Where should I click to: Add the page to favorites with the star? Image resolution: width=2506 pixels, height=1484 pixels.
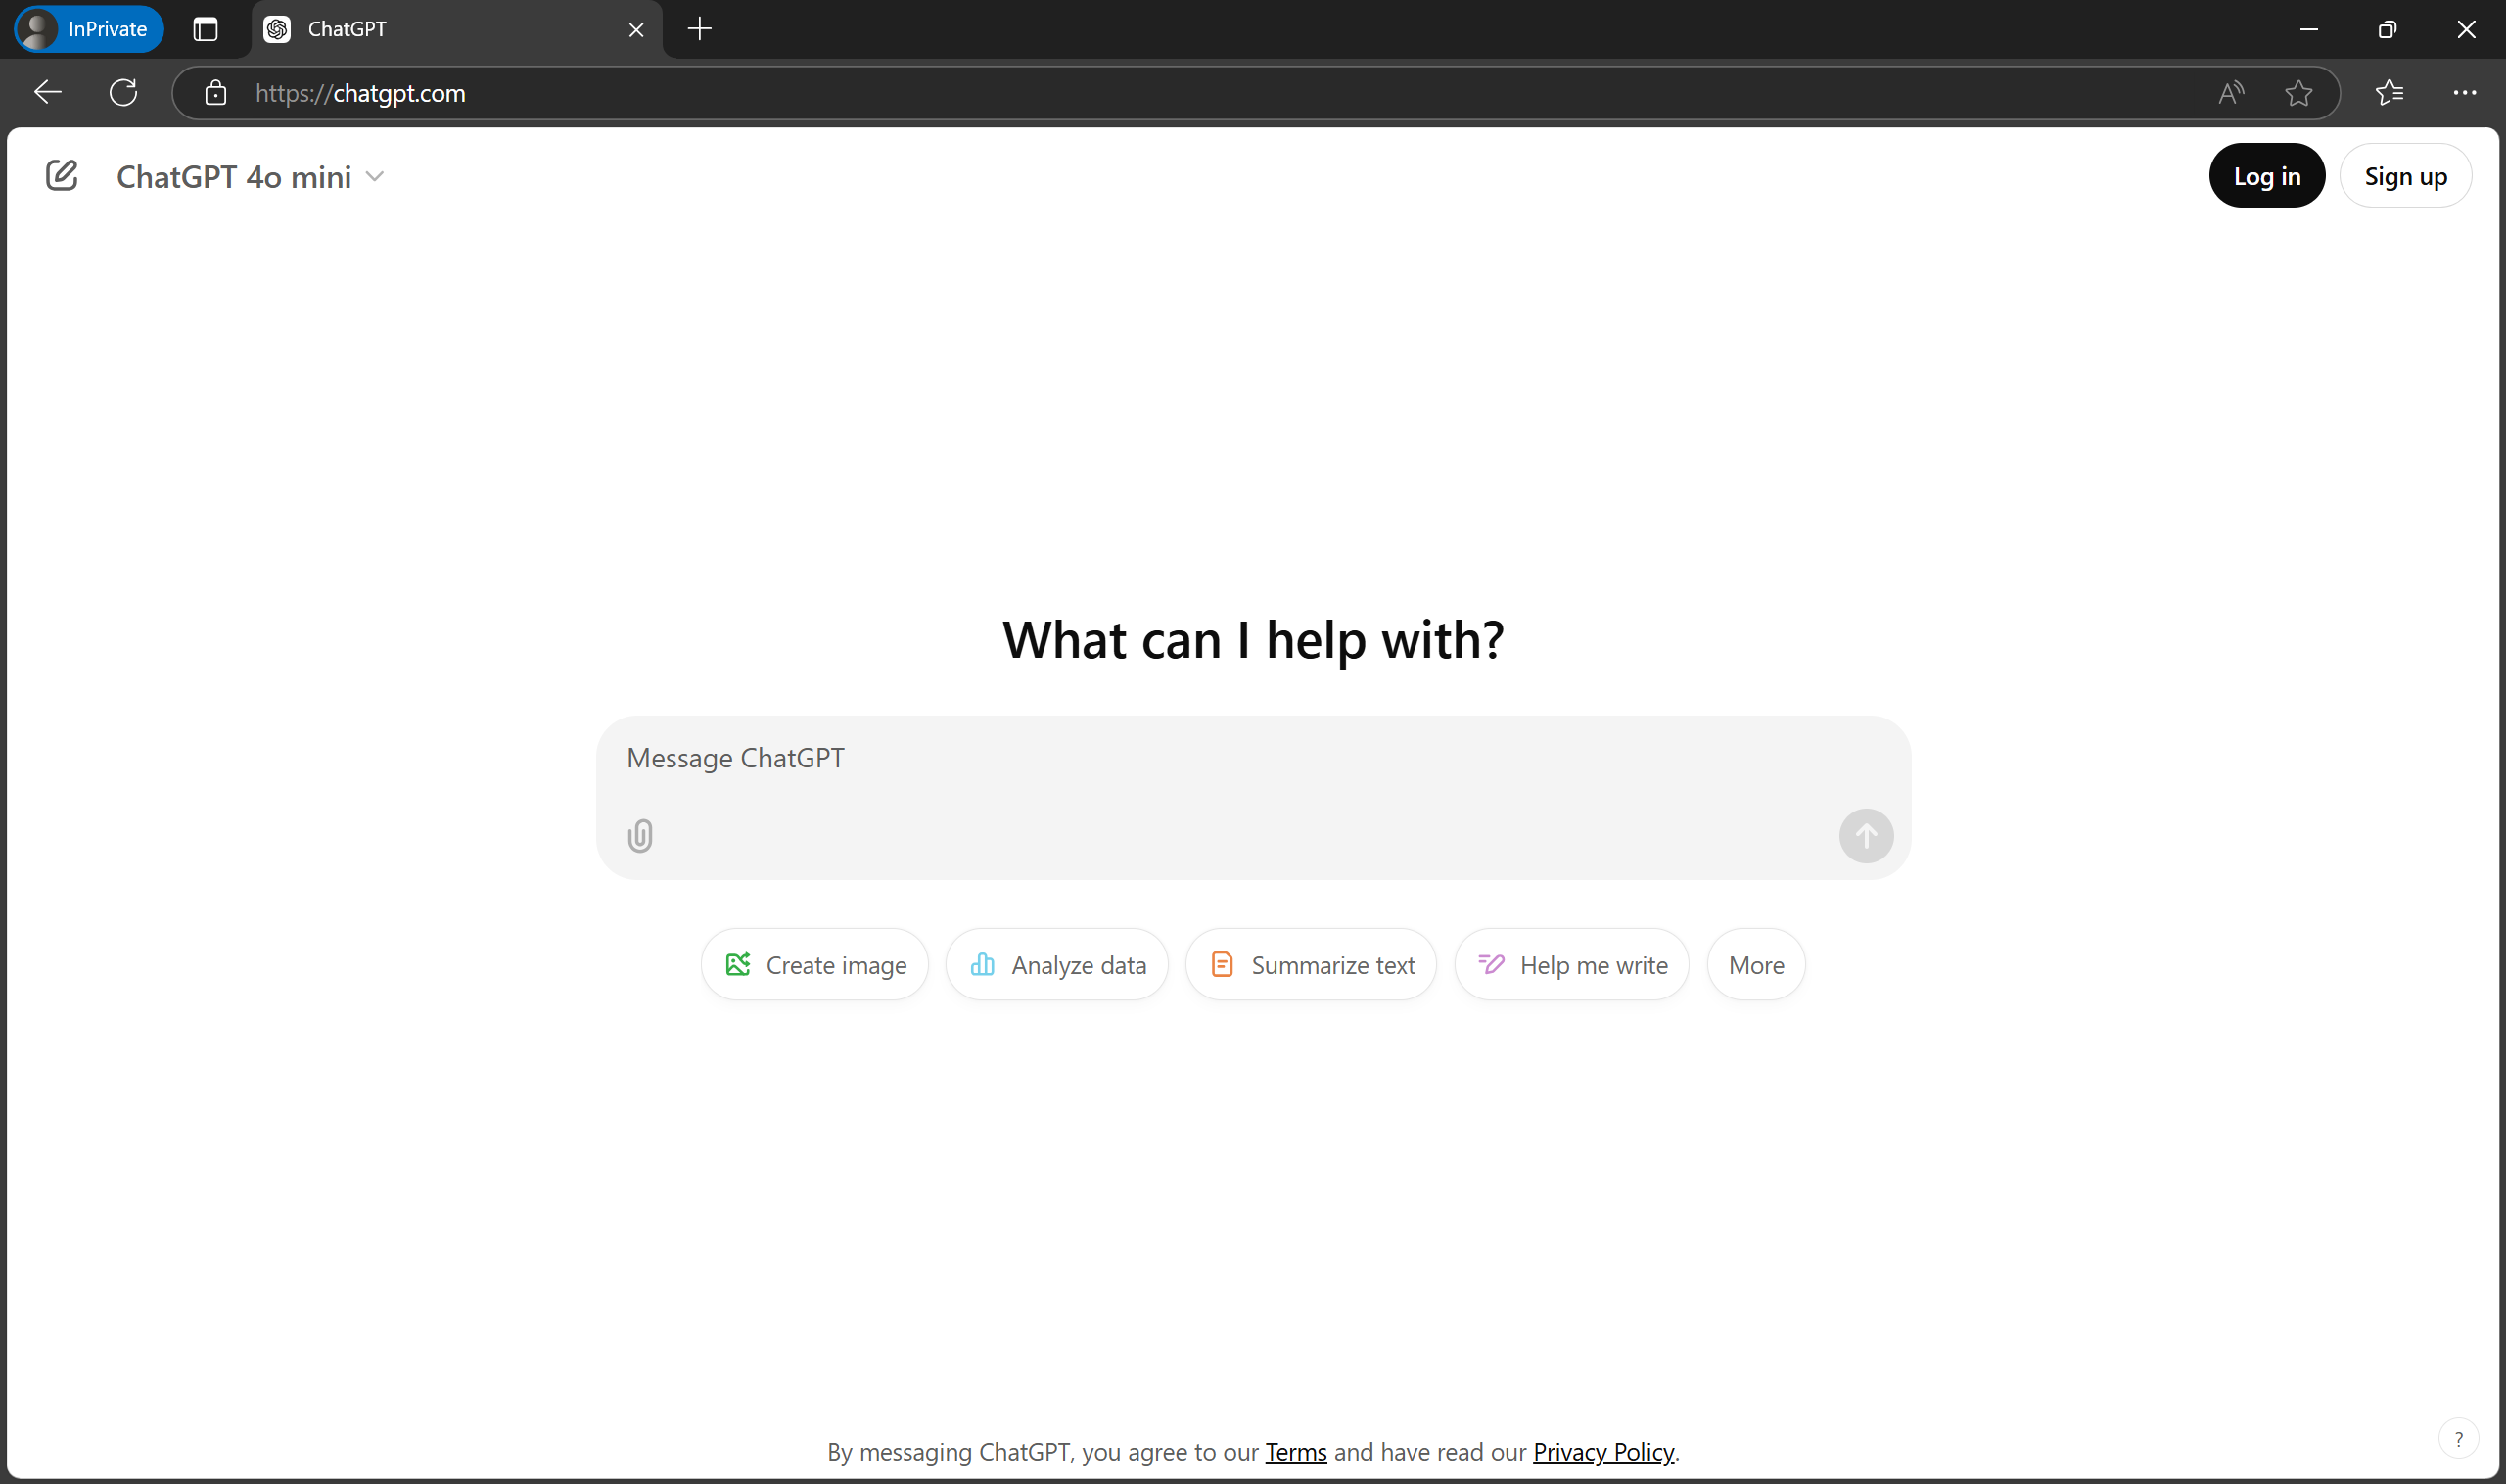pos(2299,92)
